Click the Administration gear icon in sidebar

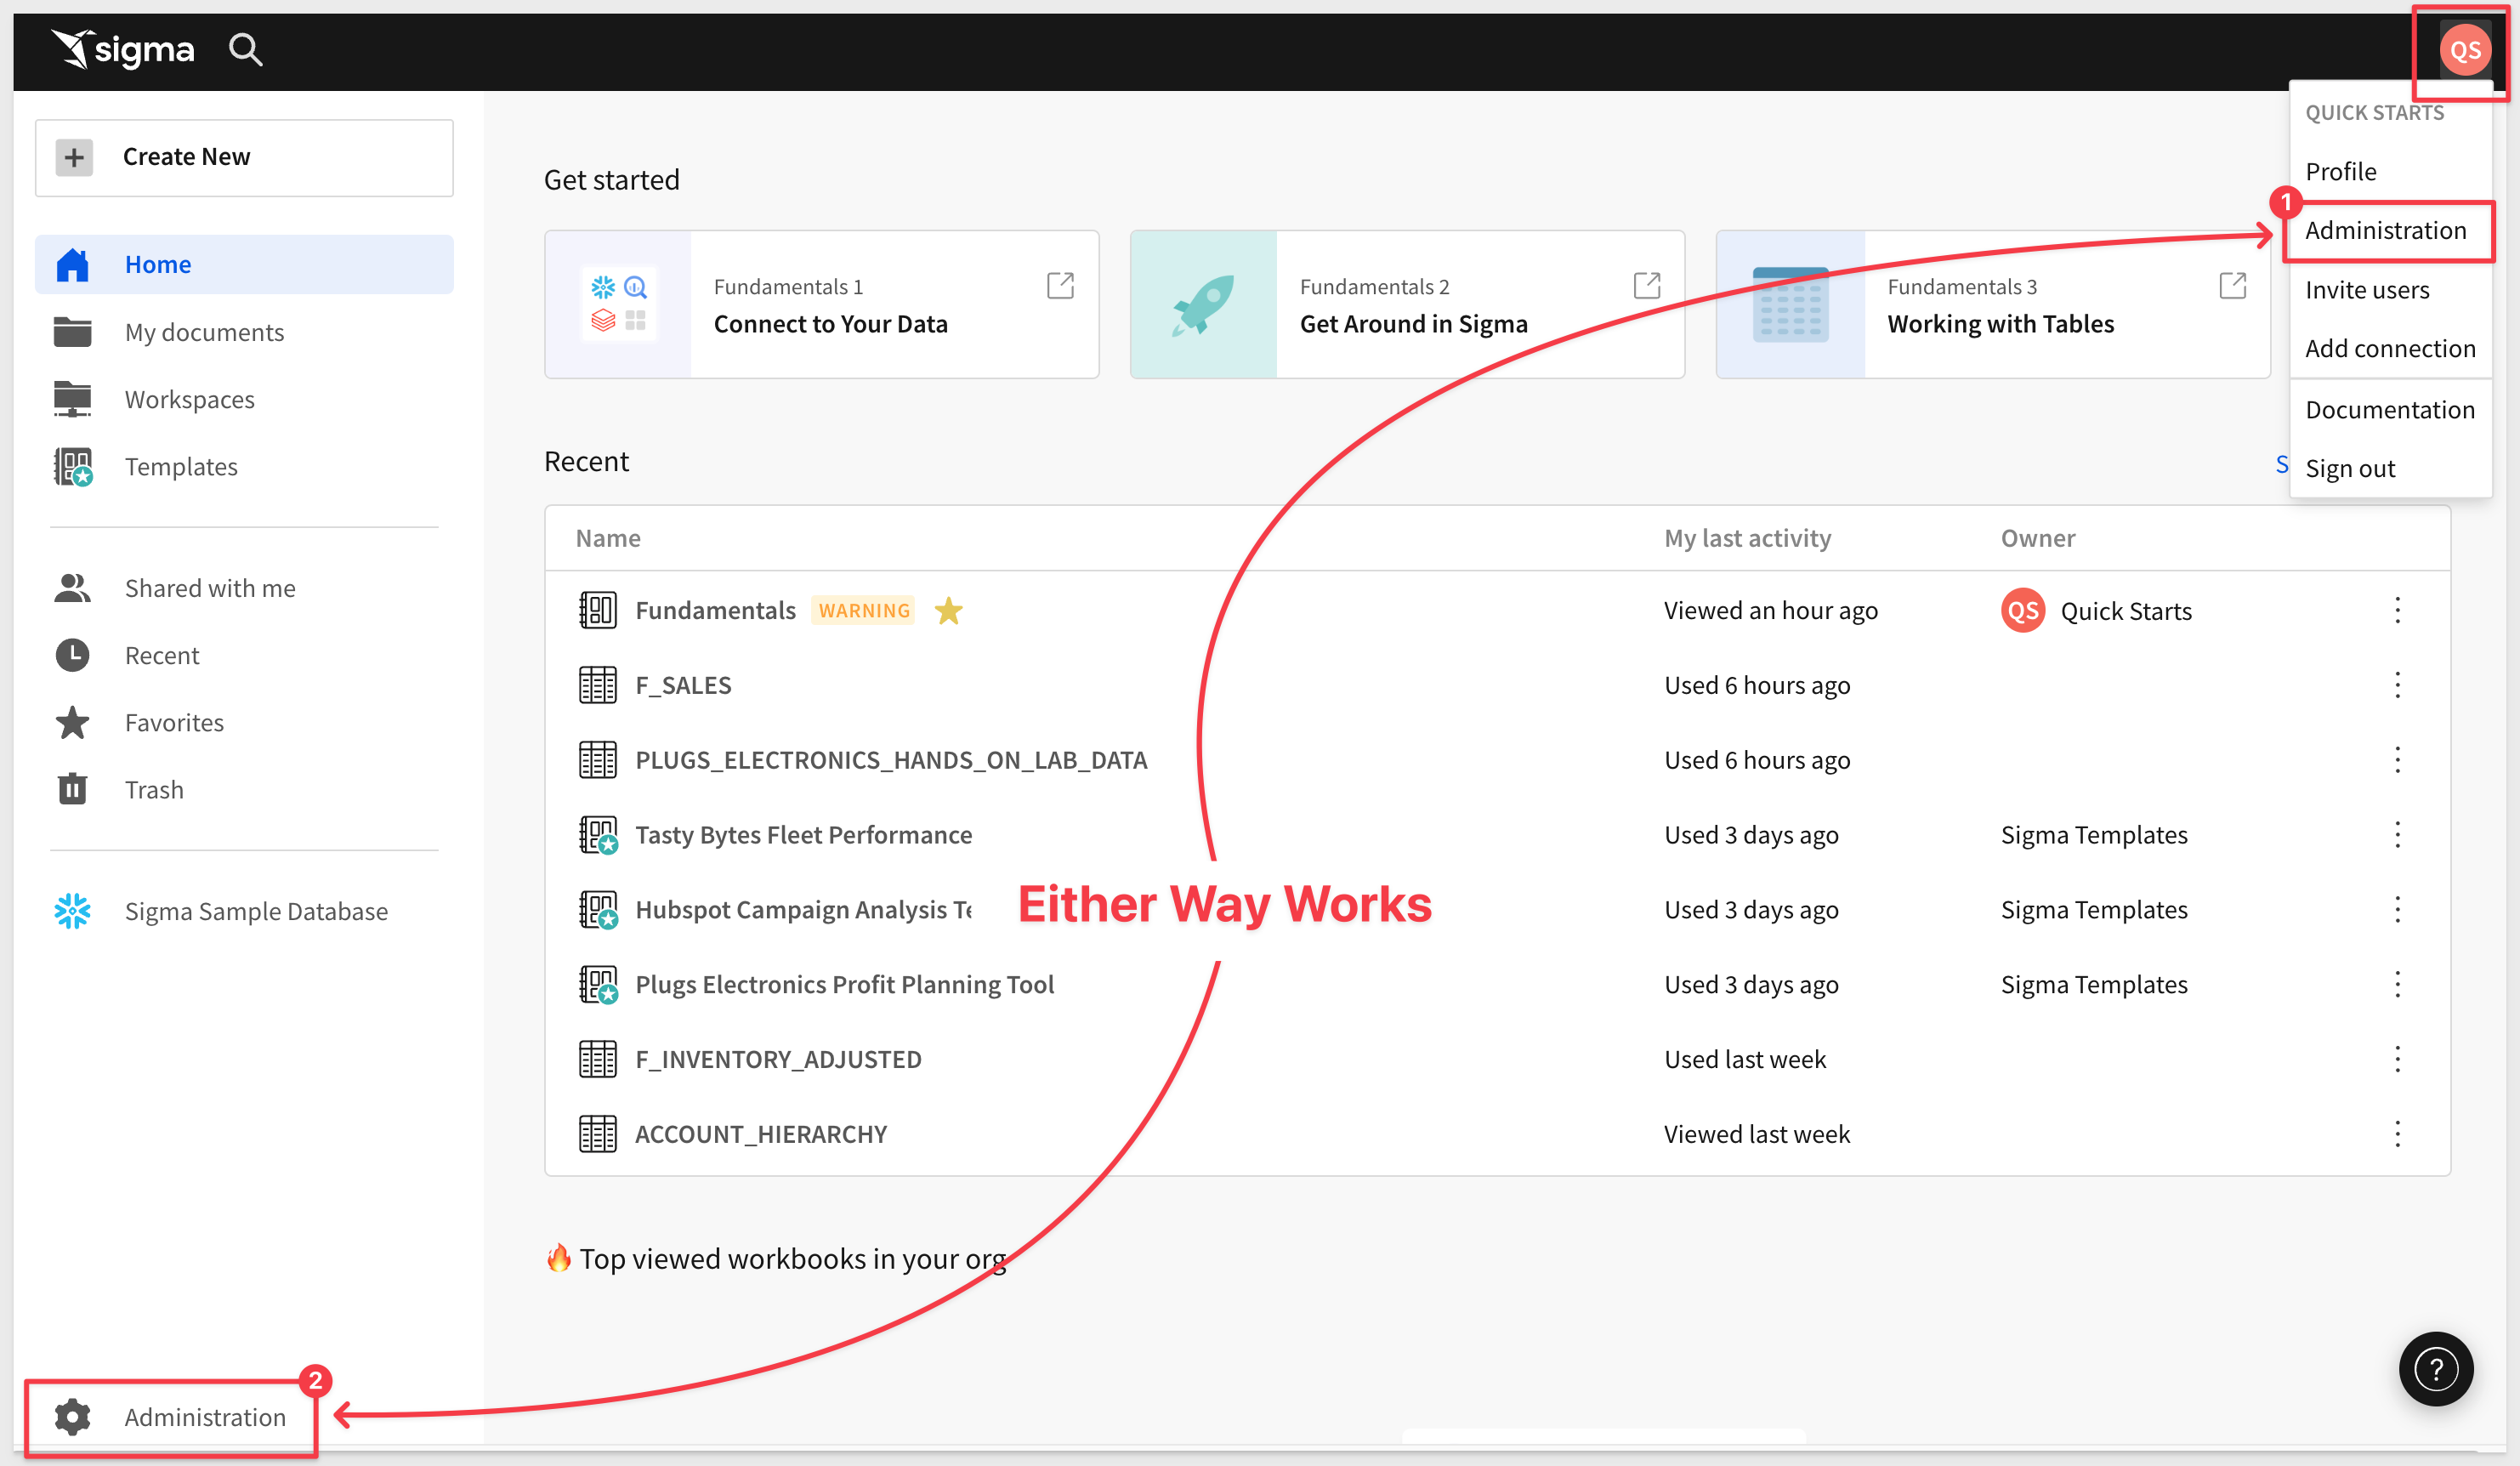point(72,1417)
